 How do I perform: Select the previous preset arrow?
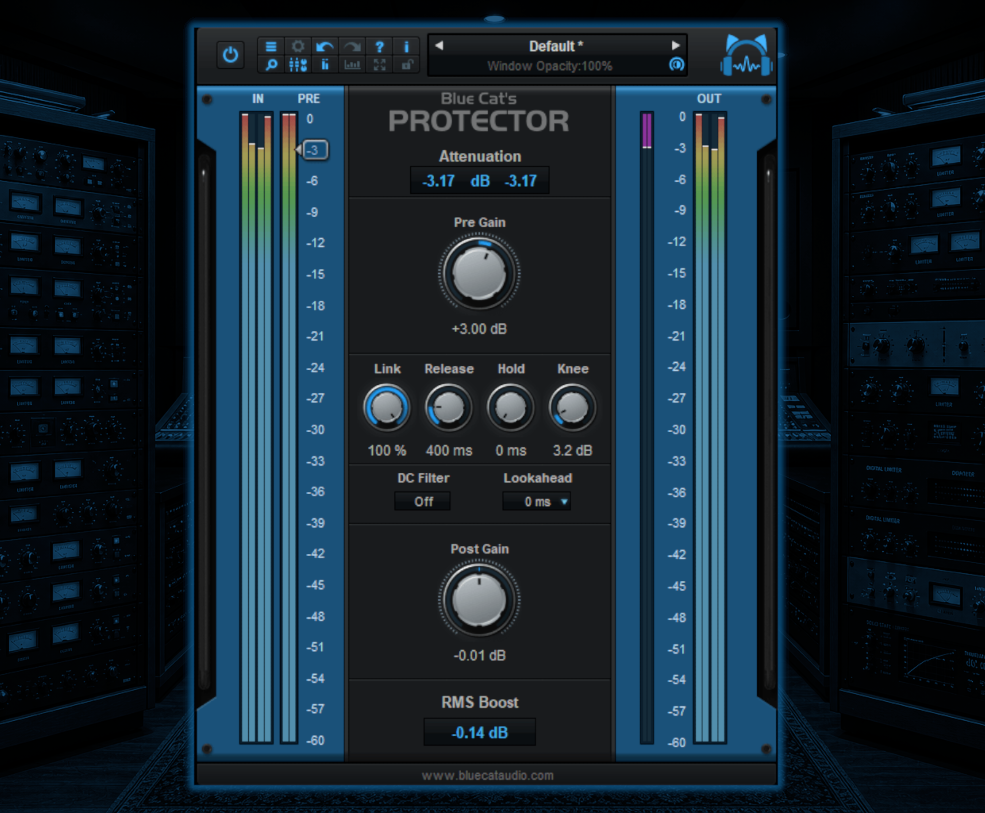pyautogui.click(x=439, y=45)
